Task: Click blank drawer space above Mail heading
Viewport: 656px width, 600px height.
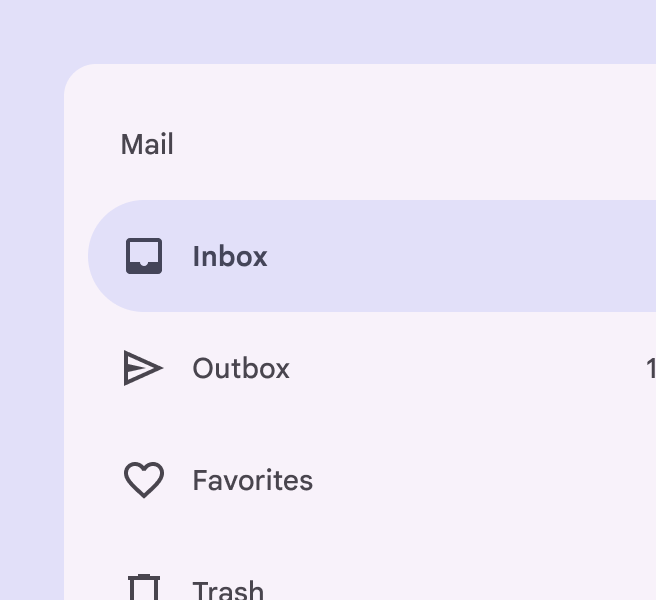Action: click(360, 96)
